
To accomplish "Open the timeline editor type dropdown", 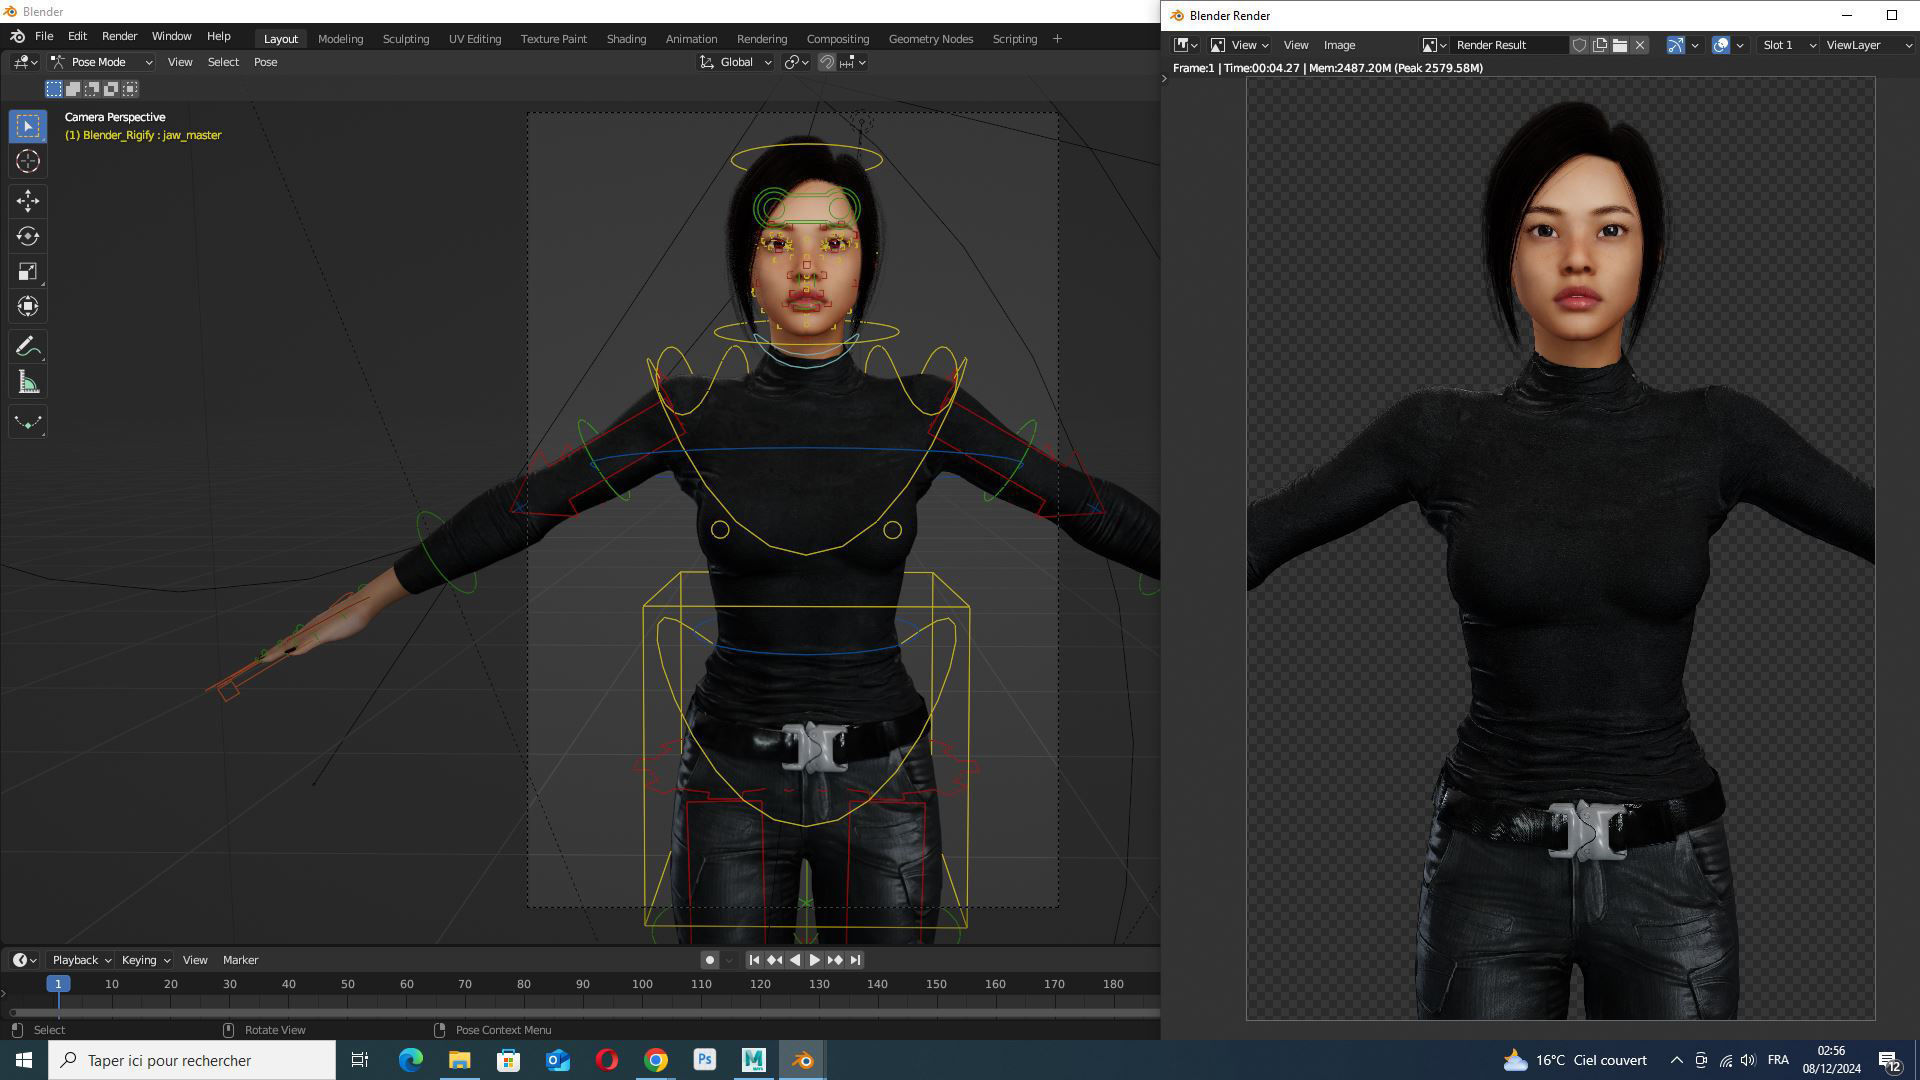I will [25, 960].
